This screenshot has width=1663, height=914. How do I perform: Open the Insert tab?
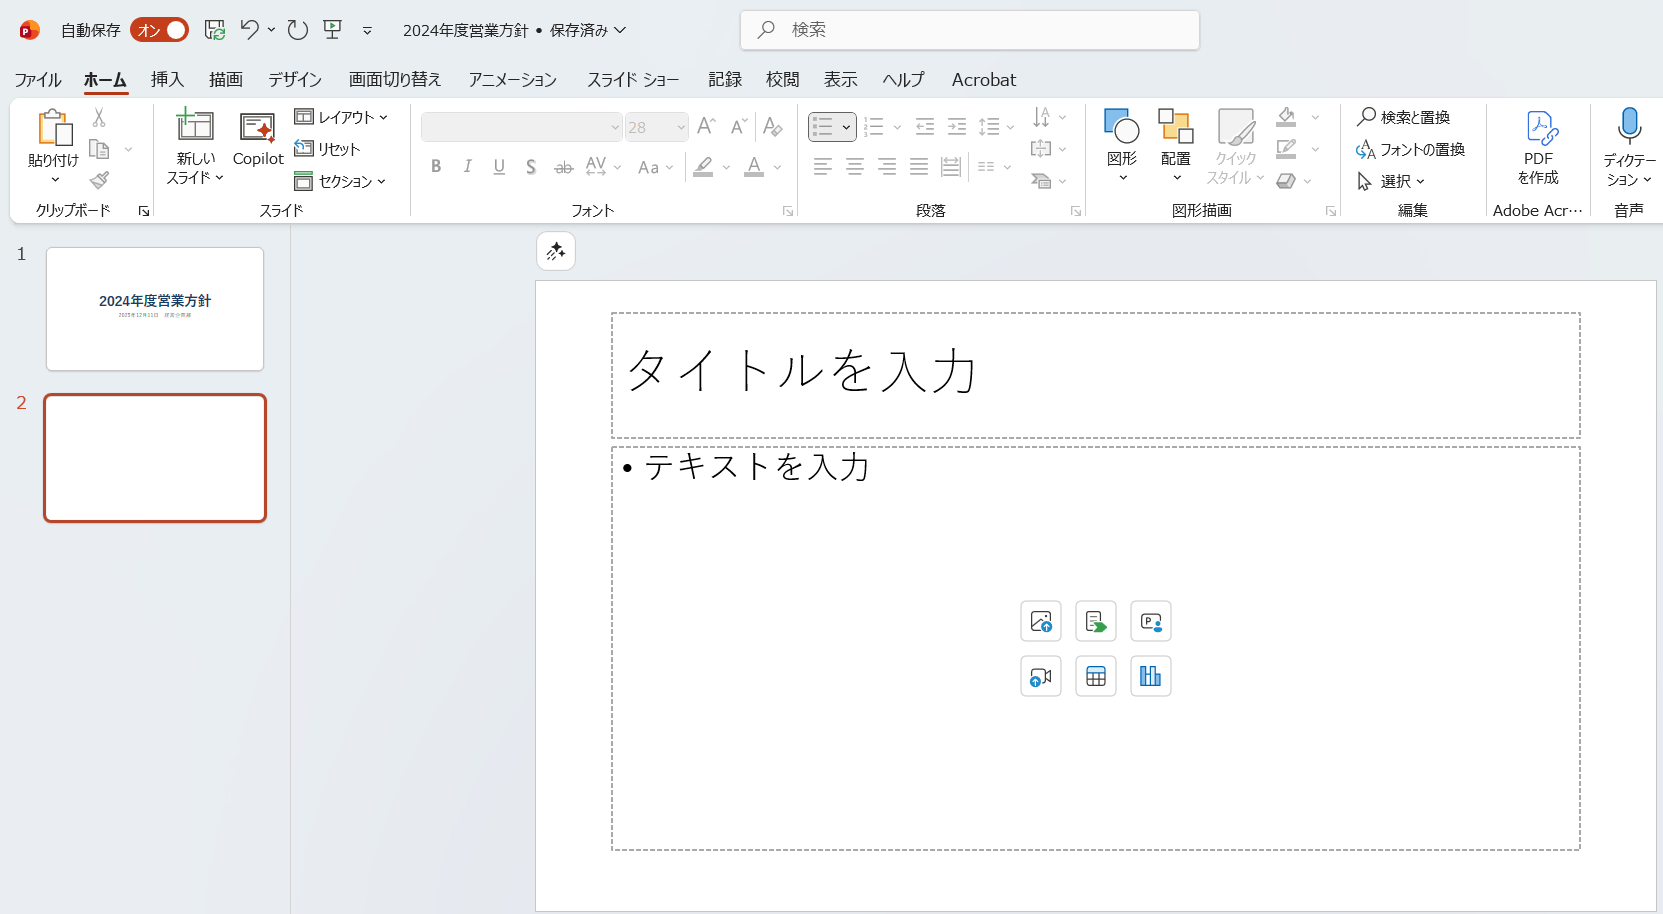167,80
